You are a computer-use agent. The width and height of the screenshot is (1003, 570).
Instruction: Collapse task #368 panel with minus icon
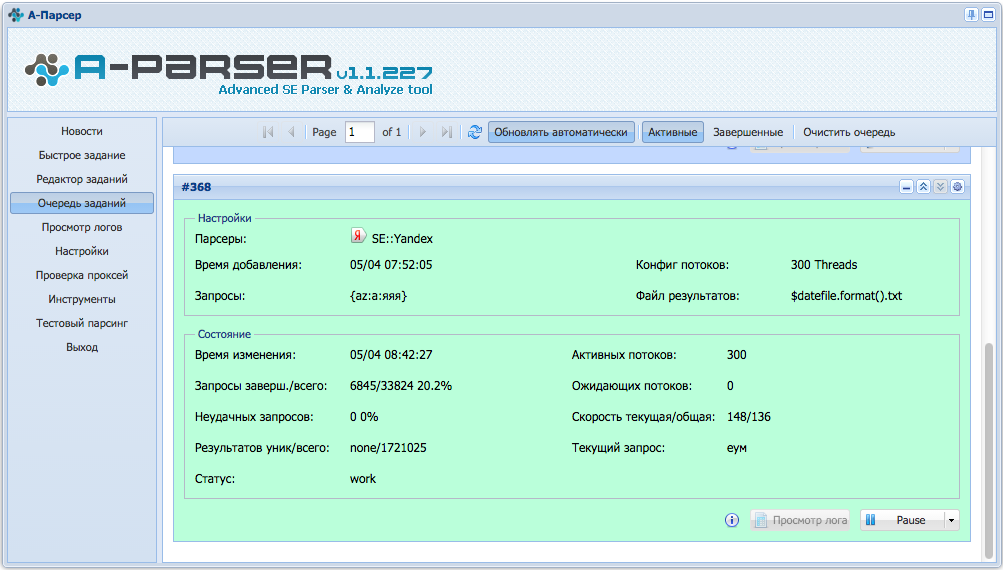906,187
